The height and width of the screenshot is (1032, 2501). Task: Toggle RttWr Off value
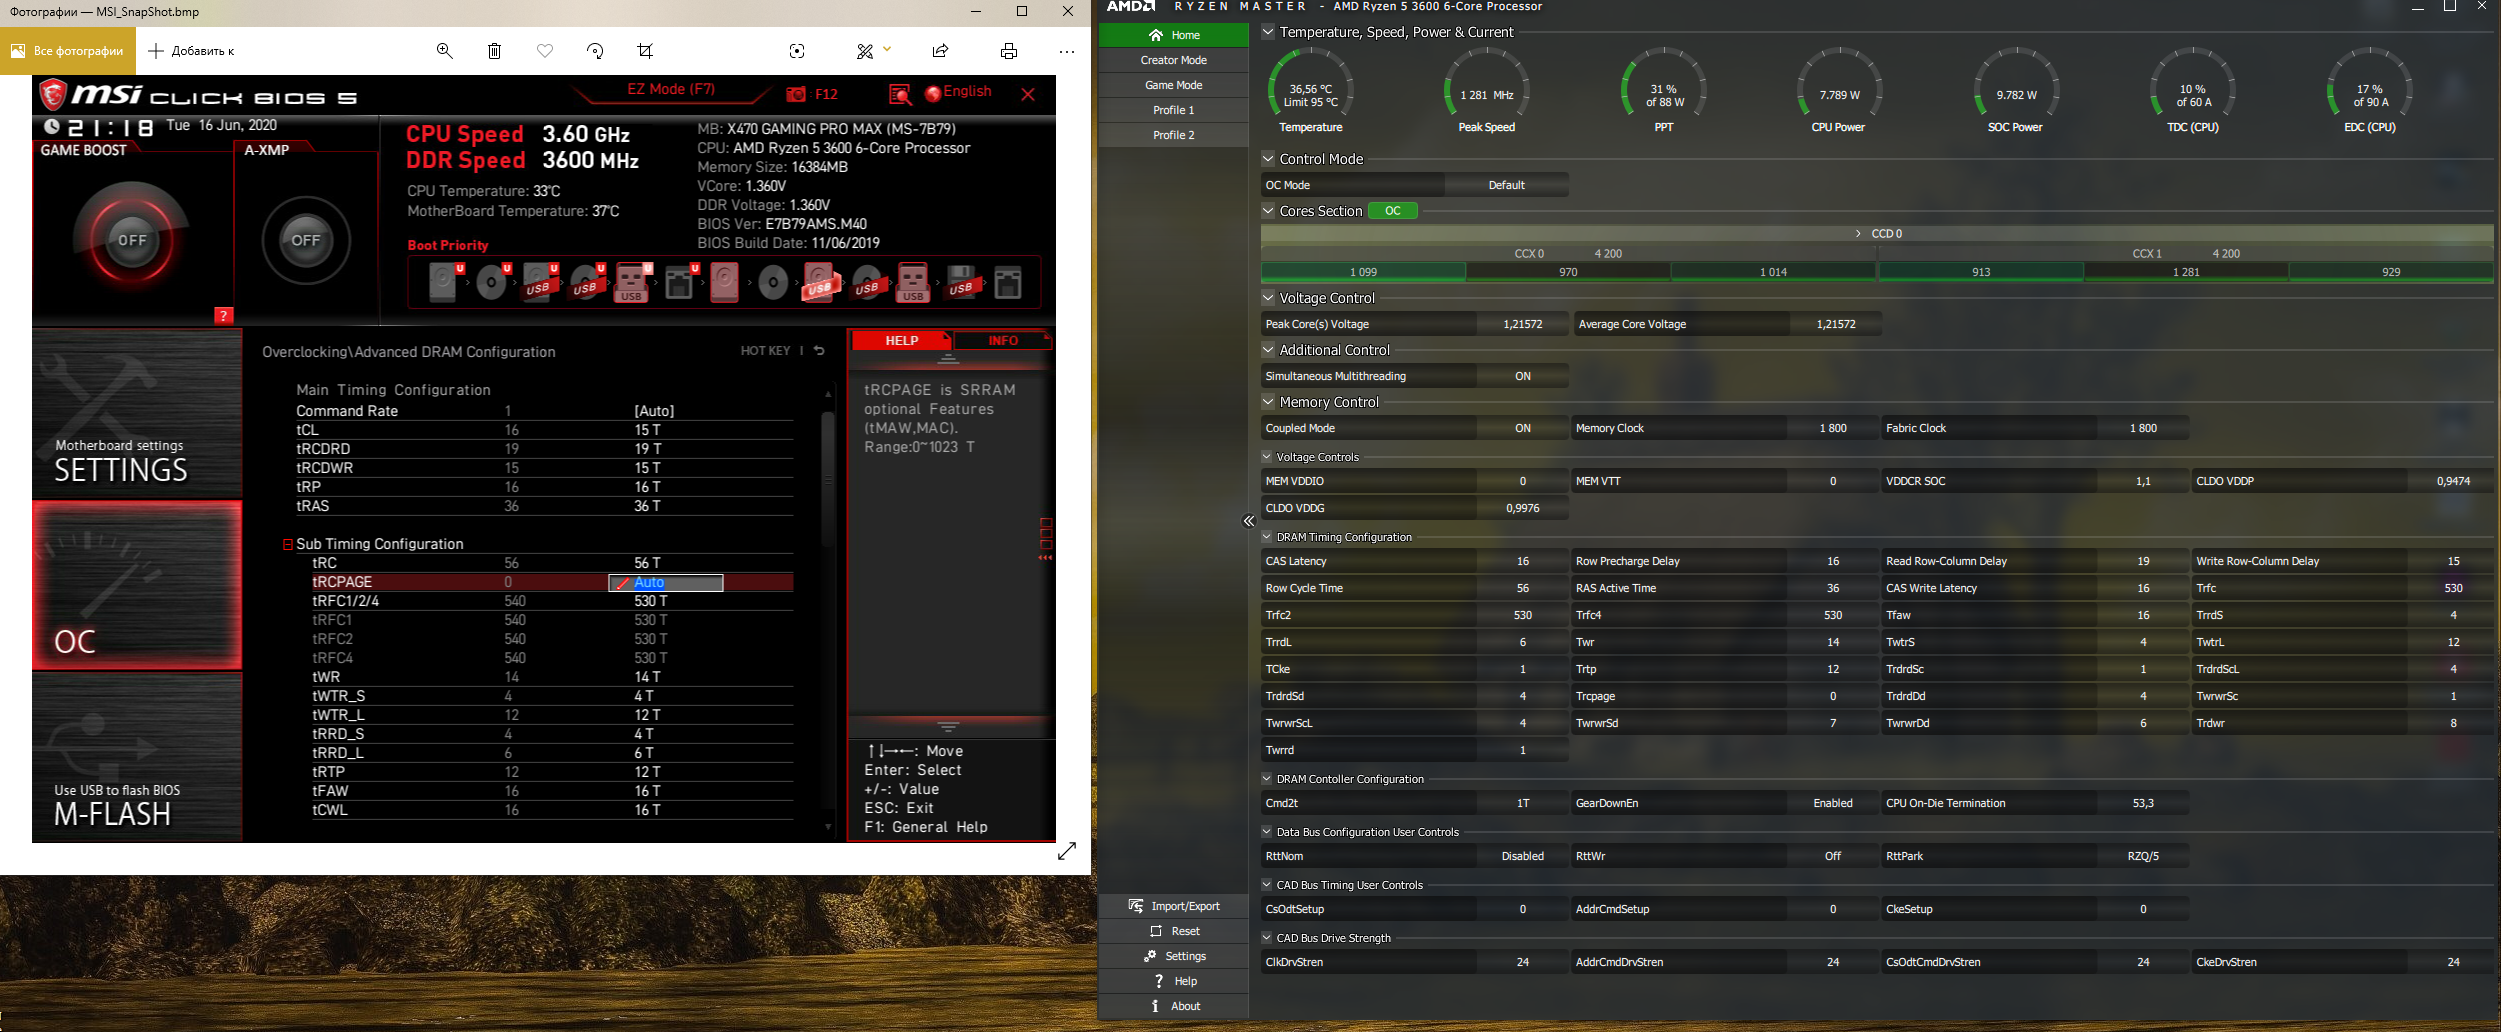1832,856
